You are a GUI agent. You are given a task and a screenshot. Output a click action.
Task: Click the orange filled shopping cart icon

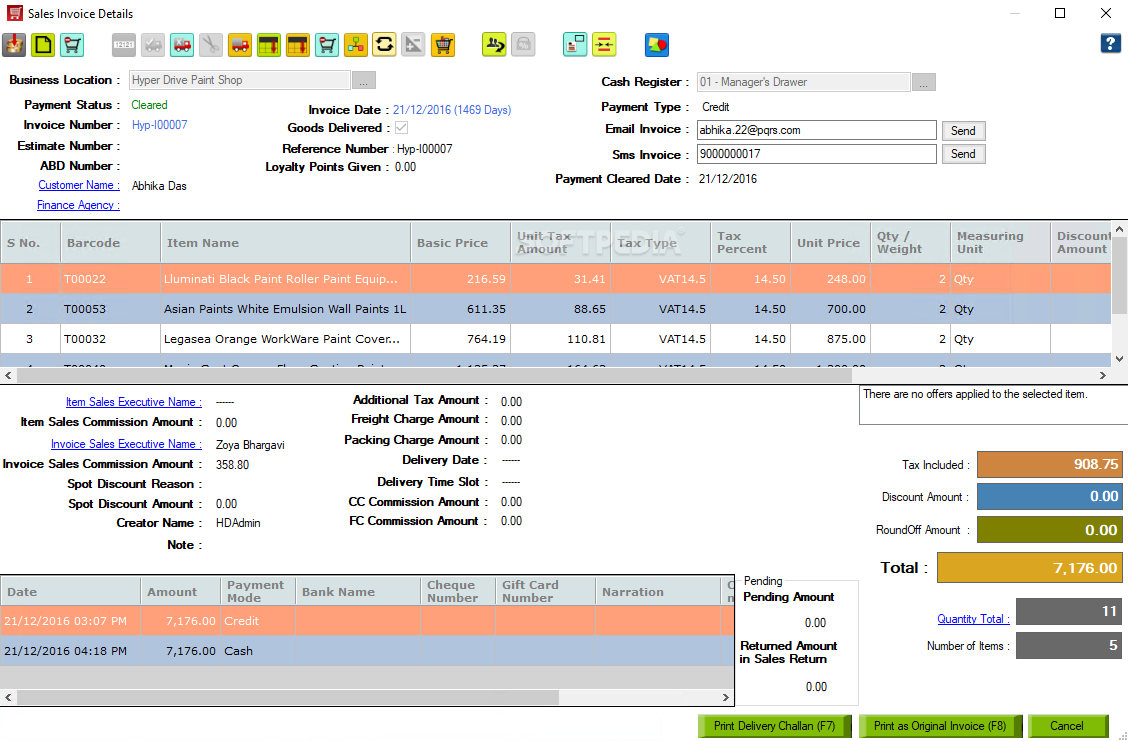pyautogui.click(x=442, y=45)
